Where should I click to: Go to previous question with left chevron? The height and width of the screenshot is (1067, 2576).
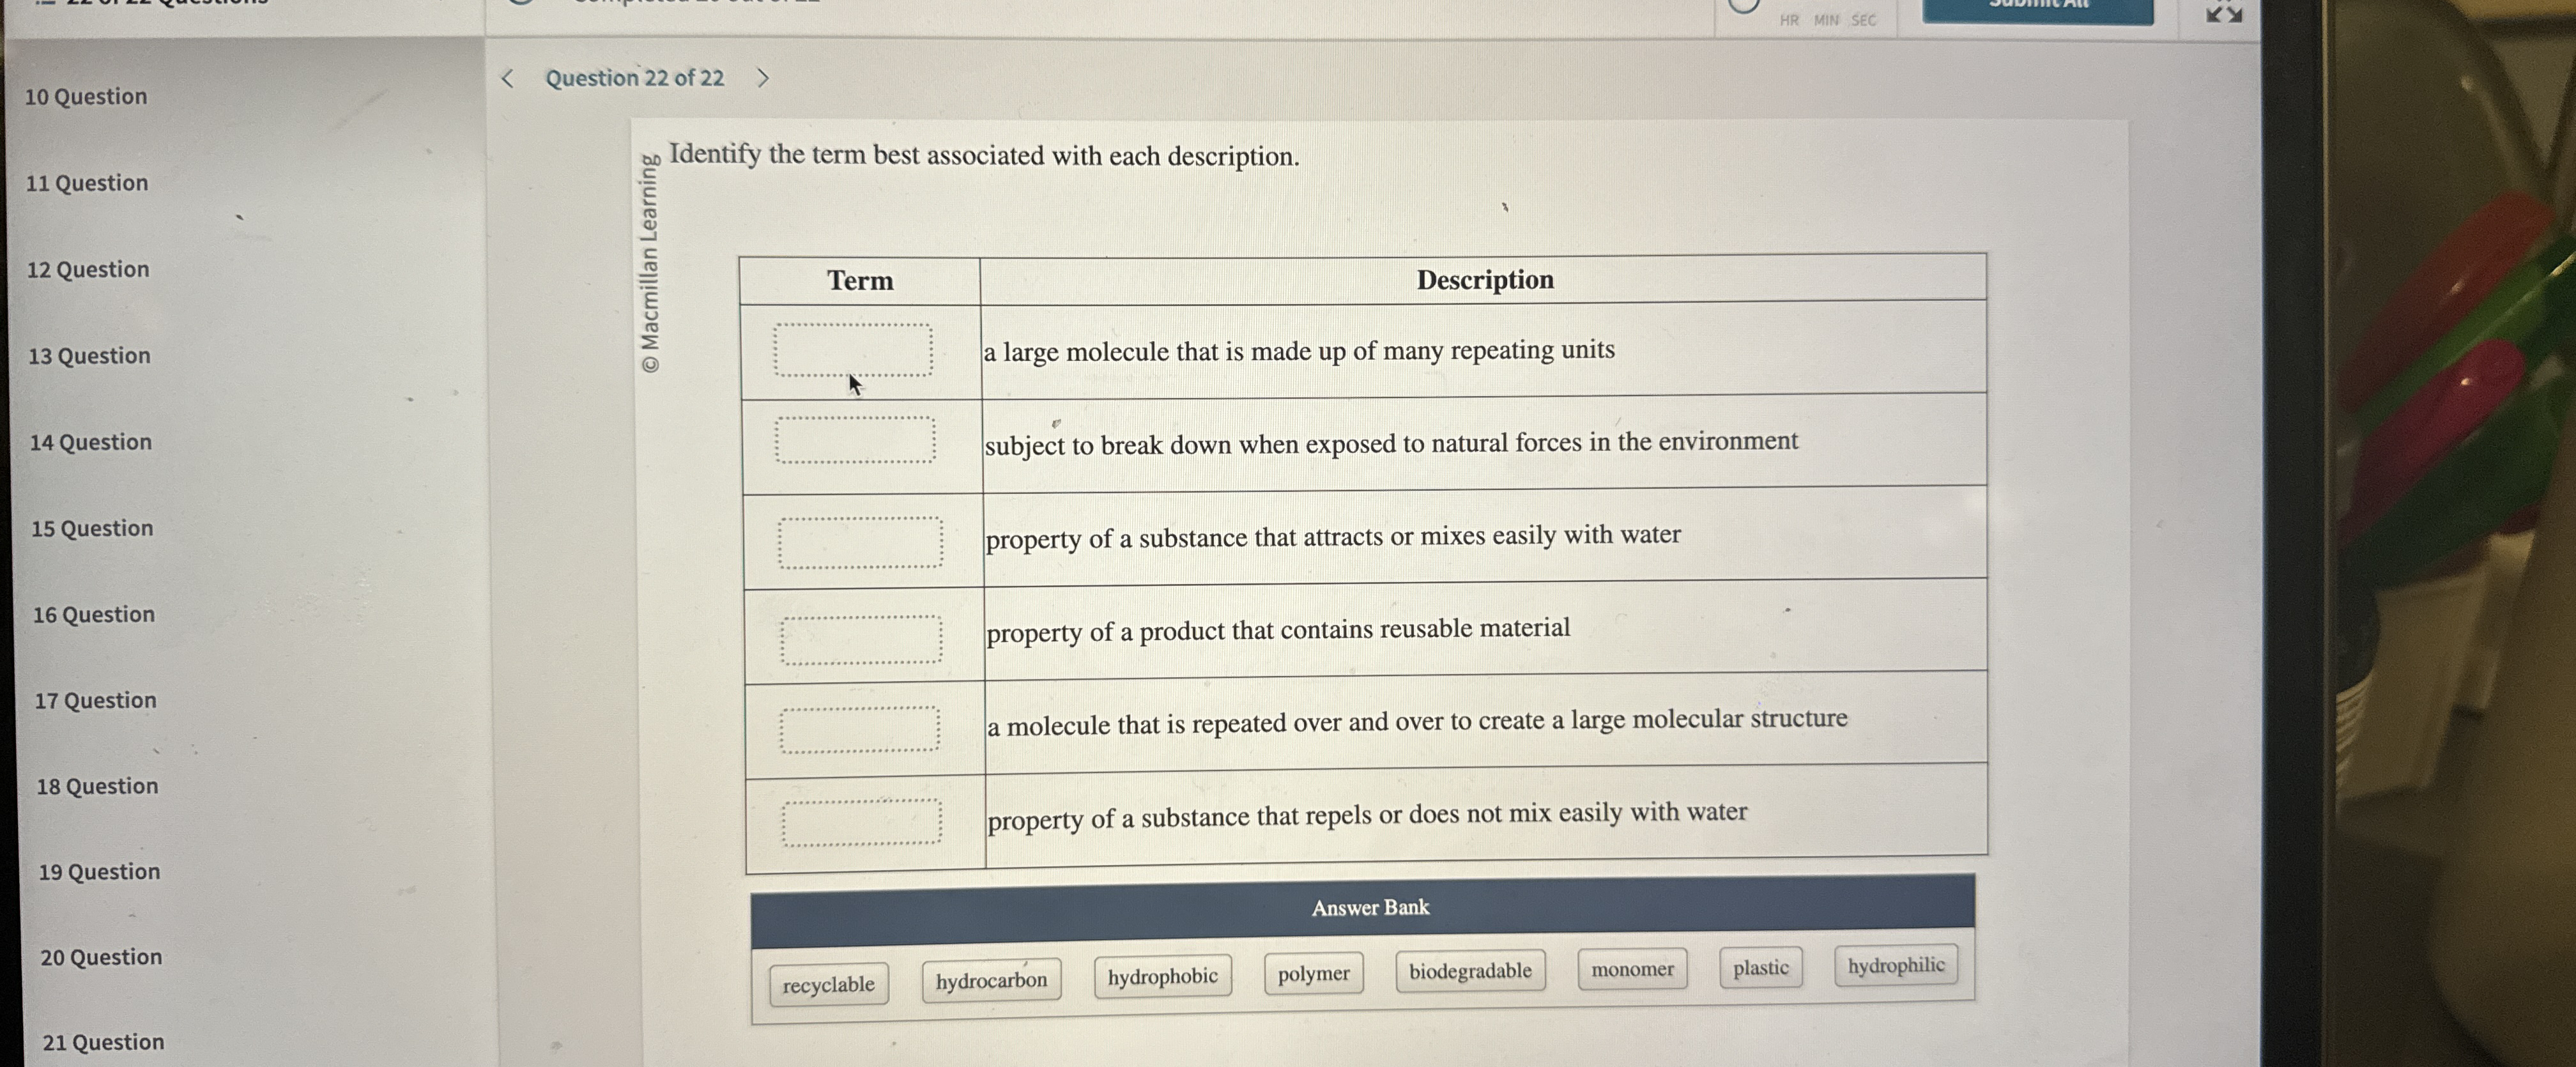[508, 78]
